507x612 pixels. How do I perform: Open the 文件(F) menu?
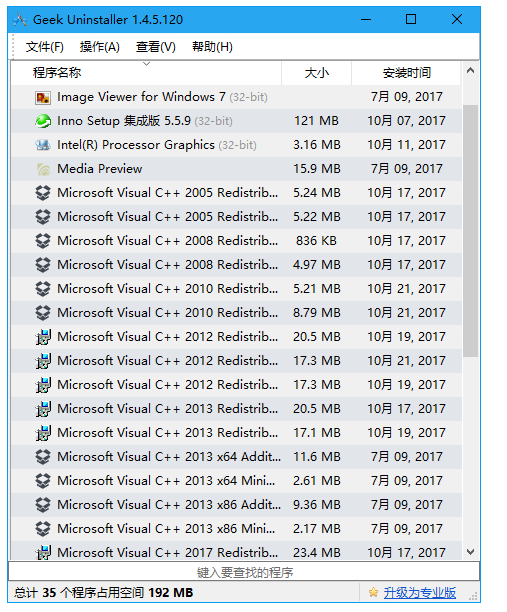(x=44, y=47)
